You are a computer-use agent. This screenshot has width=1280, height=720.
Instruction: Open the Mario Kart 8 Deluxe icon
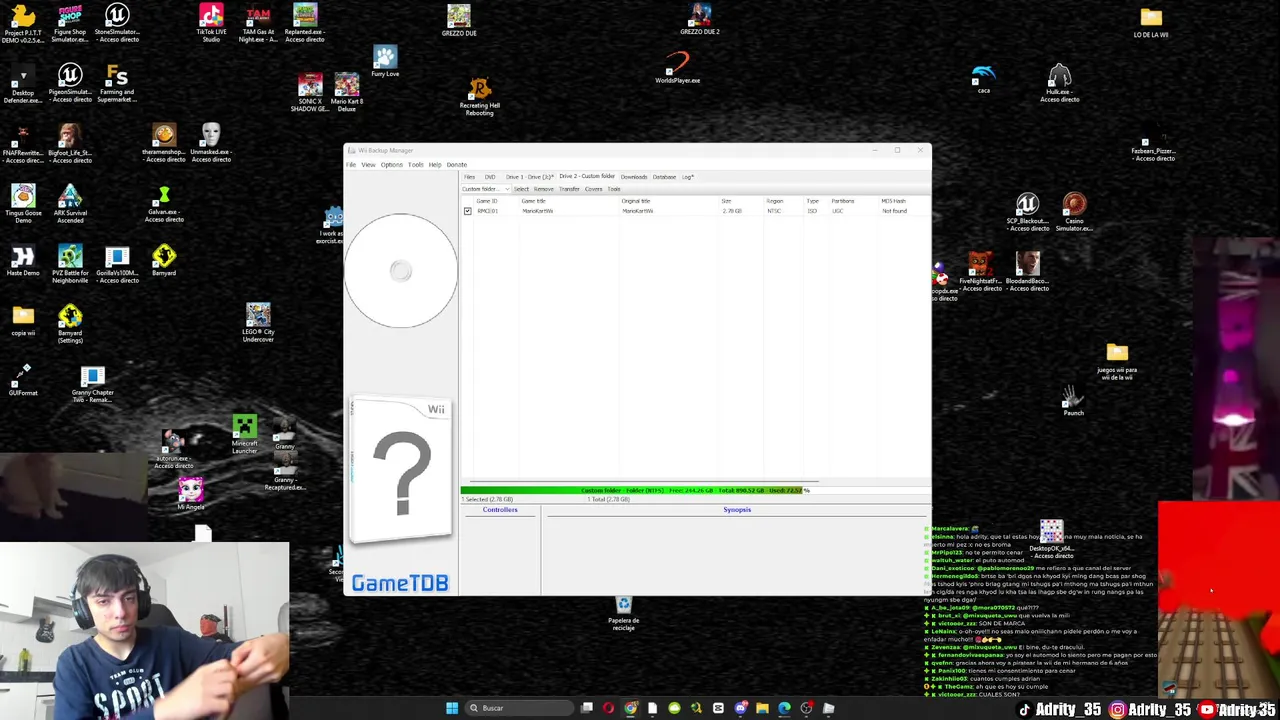coord(347,92)
